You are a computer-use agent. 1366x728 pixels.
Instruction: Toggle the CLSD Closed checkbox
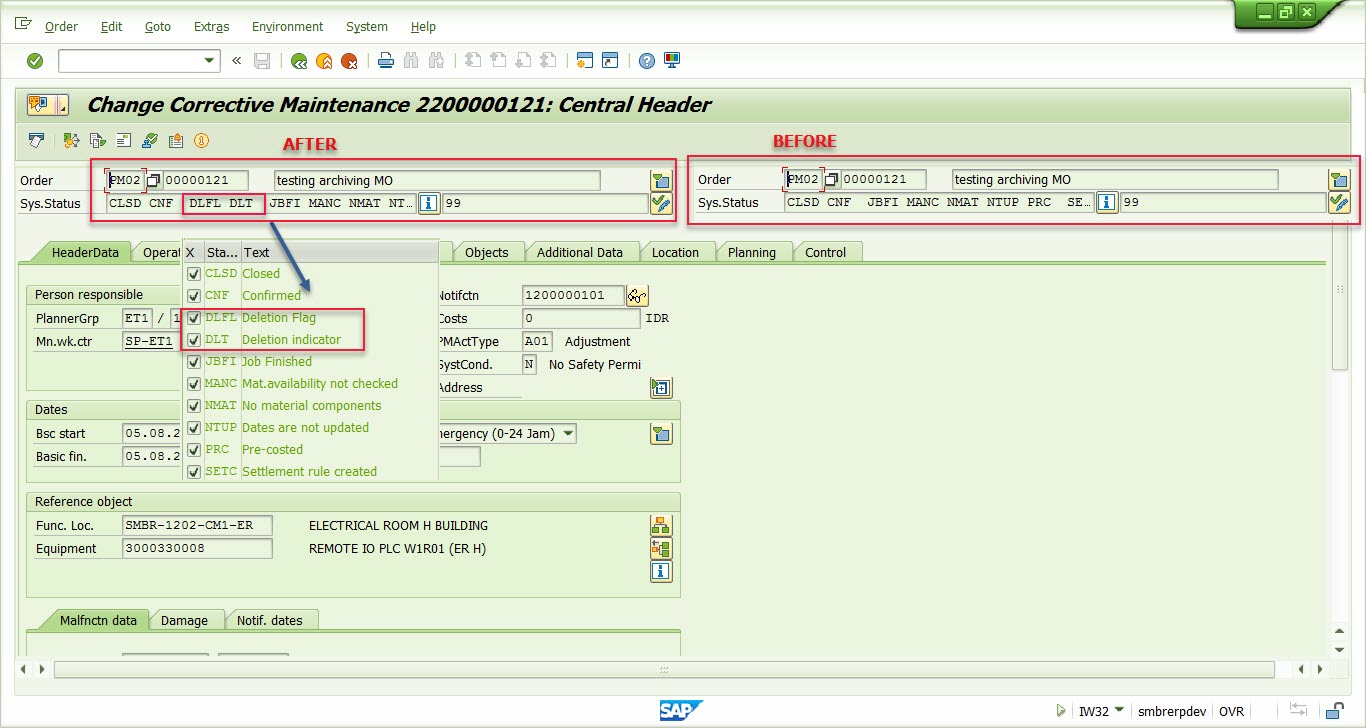pos(194,274)
